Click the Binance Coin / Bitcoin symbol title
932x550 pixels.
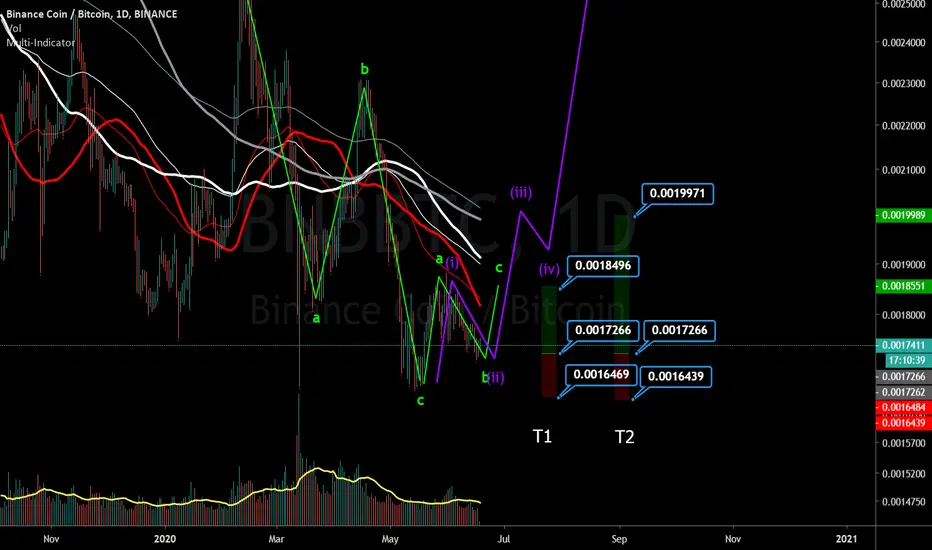click(92, 14)
